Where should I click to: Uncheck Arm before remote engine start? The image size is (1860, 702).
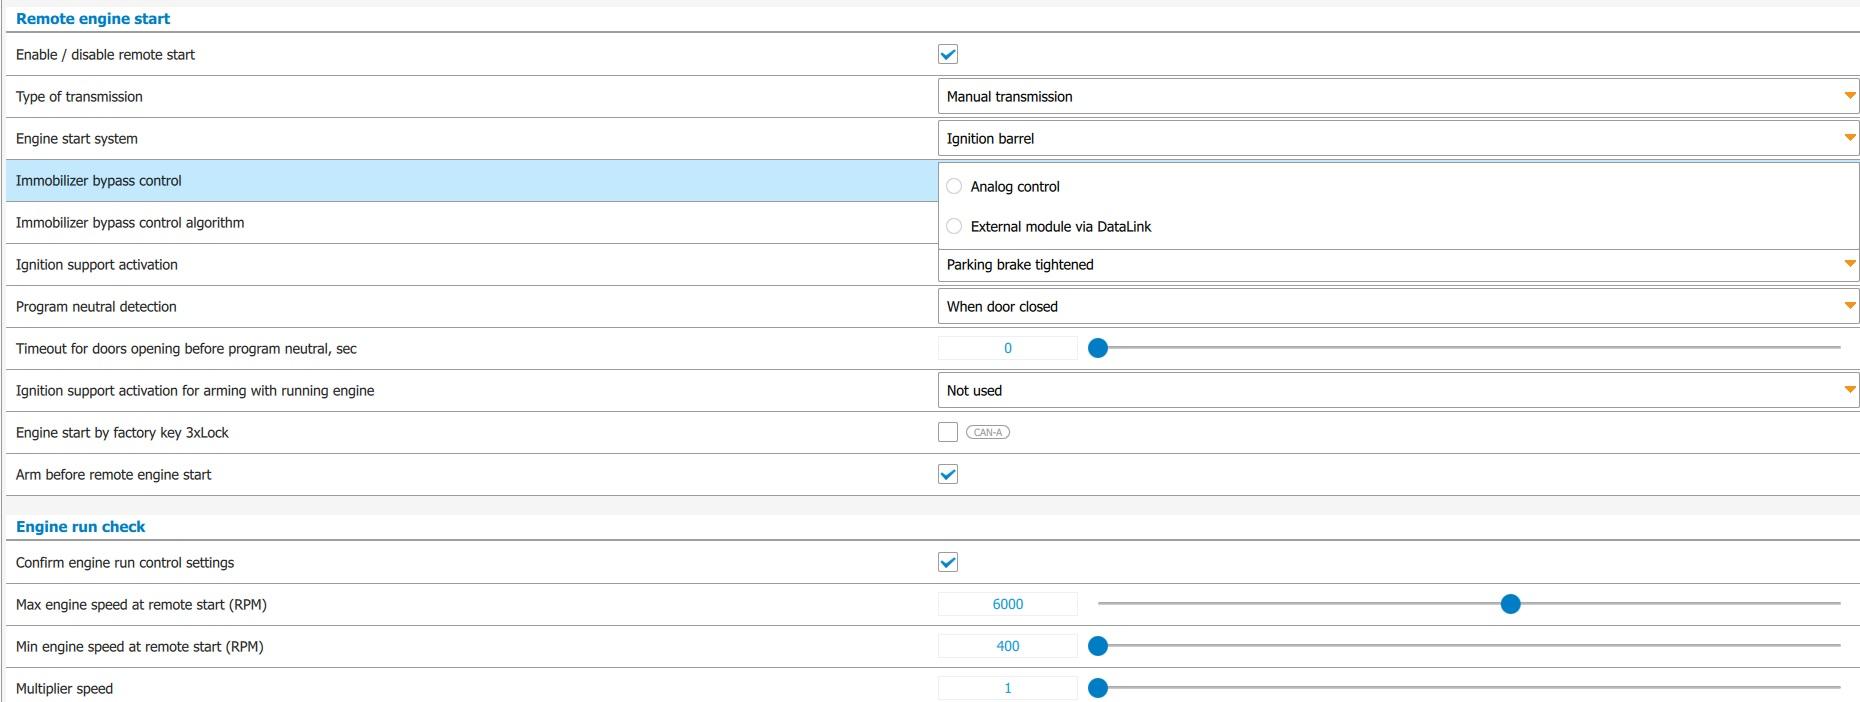[948, 474]
